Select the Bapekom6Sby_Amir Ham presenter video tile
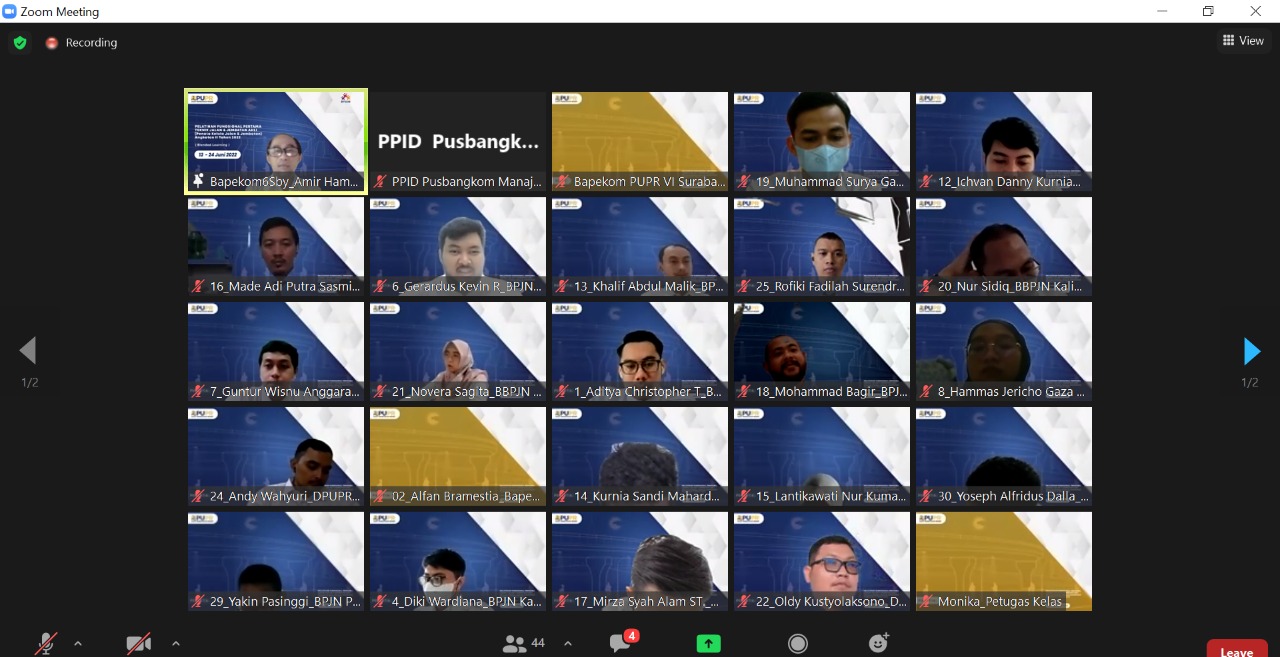 click(x=276, y=141)
